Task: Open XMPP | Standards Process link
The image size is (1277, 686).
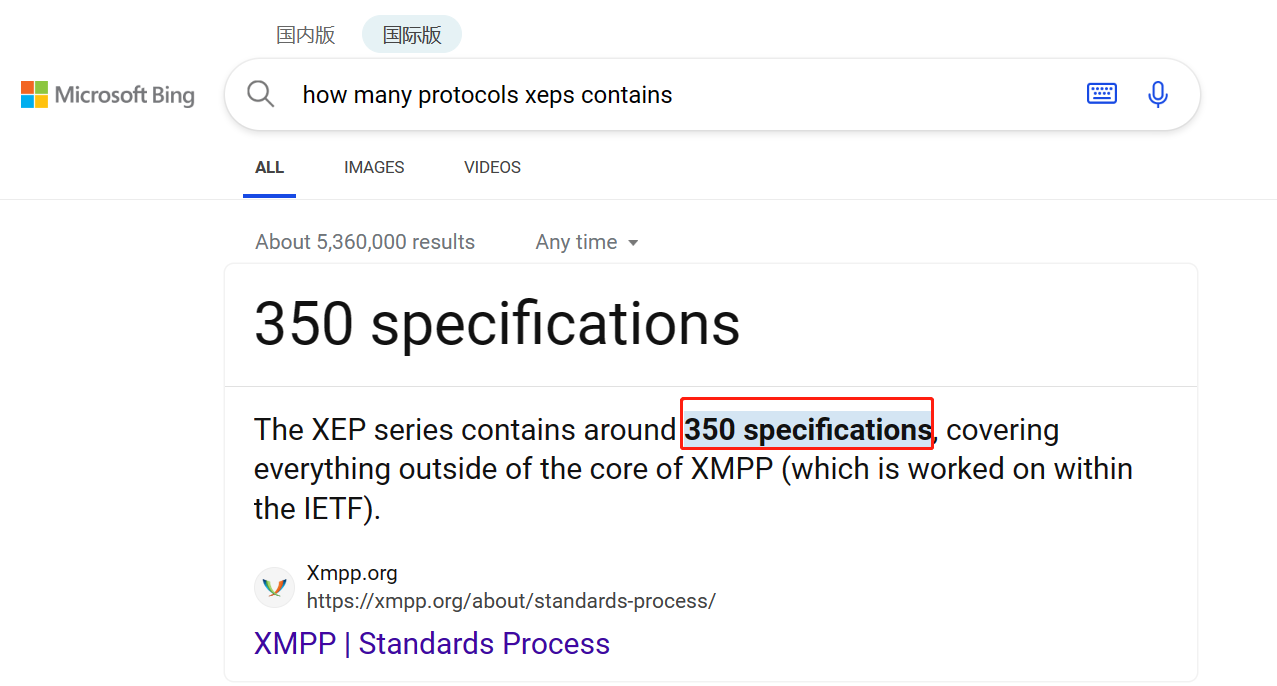Action: click(432, 643)
